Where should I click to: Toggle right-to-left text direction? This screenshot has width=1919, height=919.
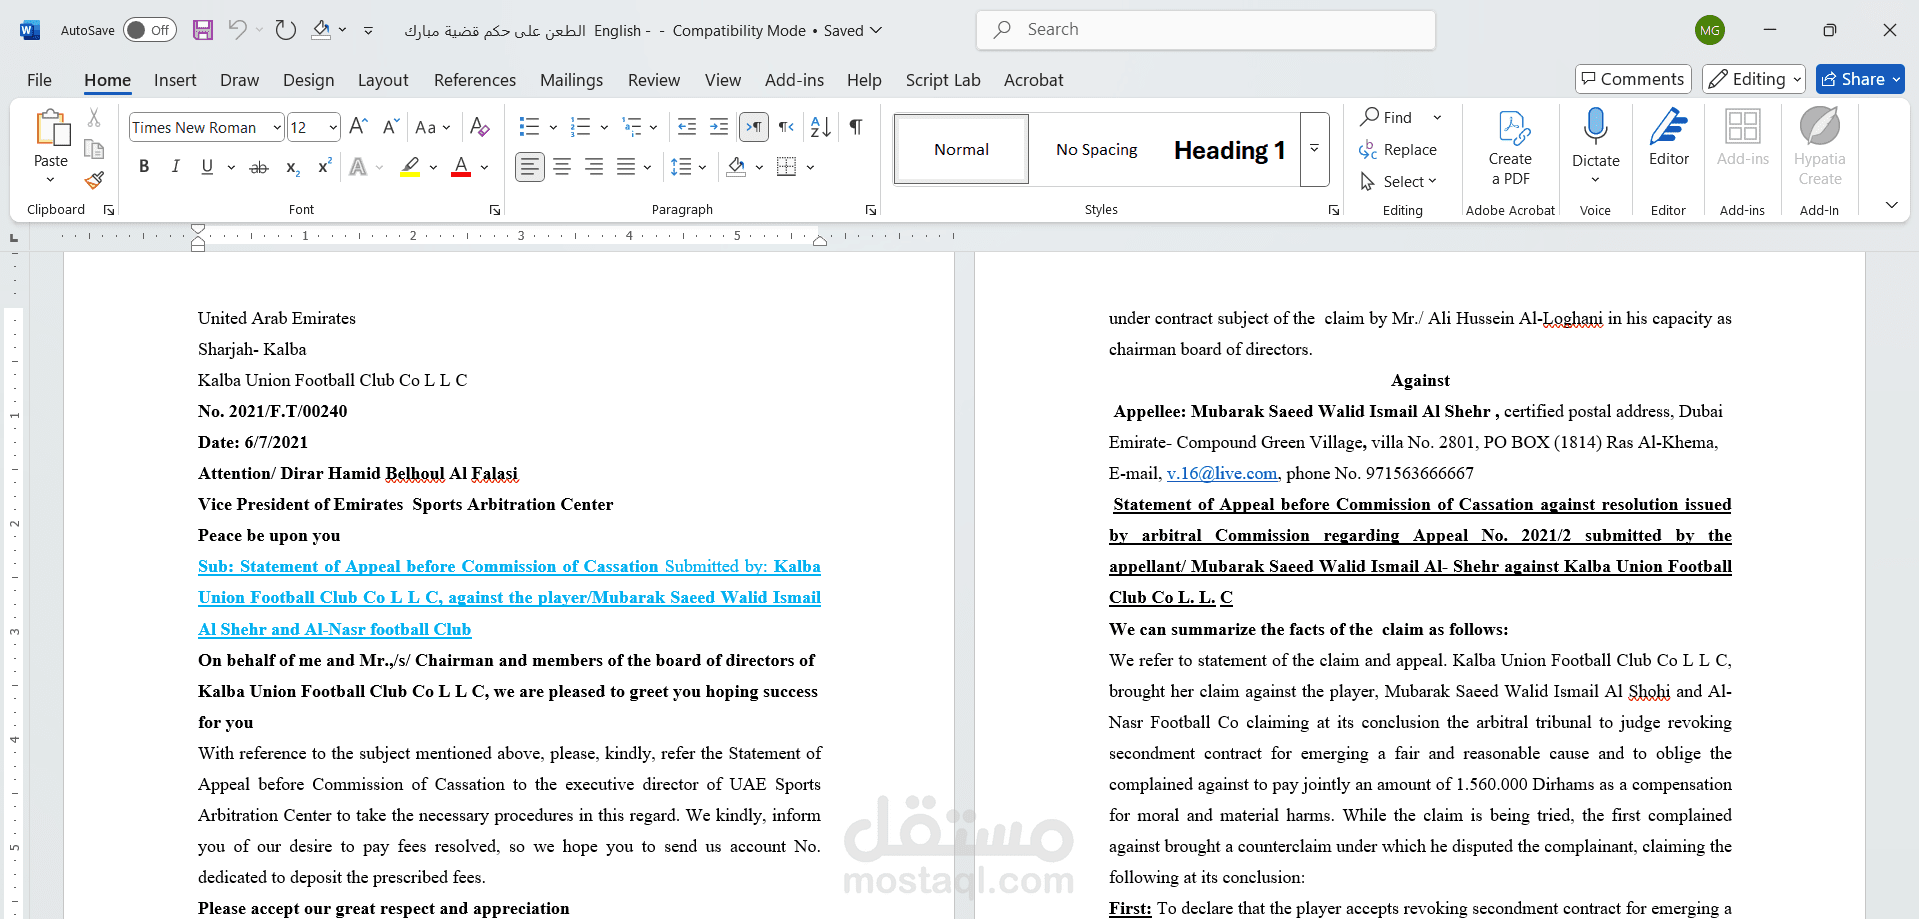click(x=787, y=127)
